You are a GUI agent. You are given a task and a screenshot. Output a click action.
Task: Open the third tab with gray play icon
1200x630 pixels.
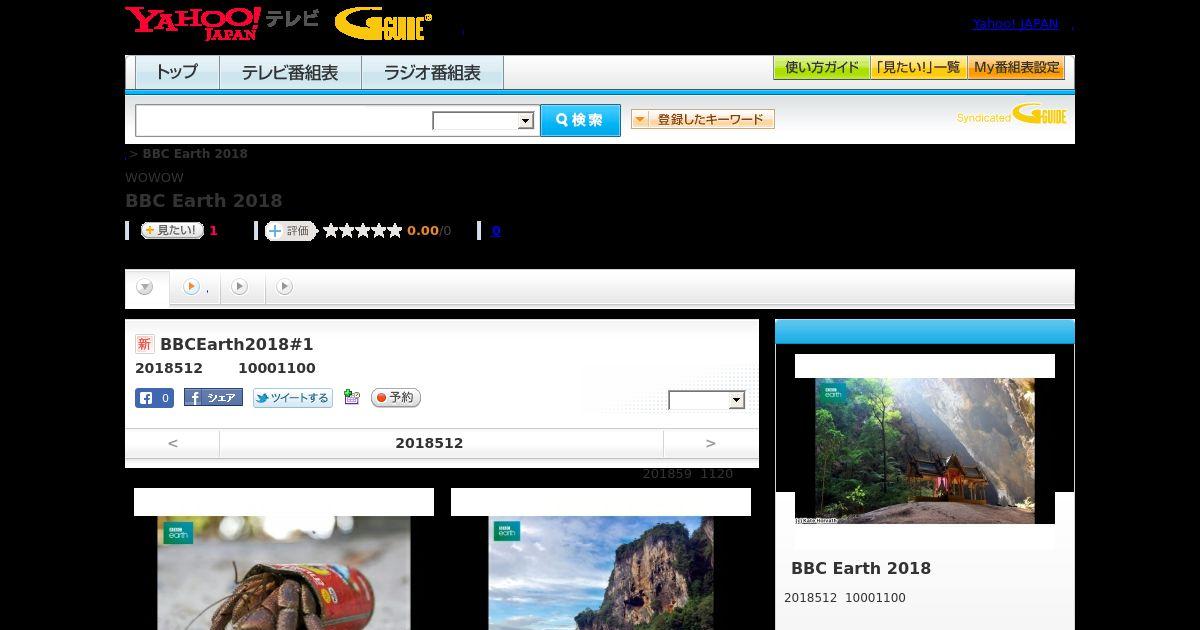pos(240,287)
